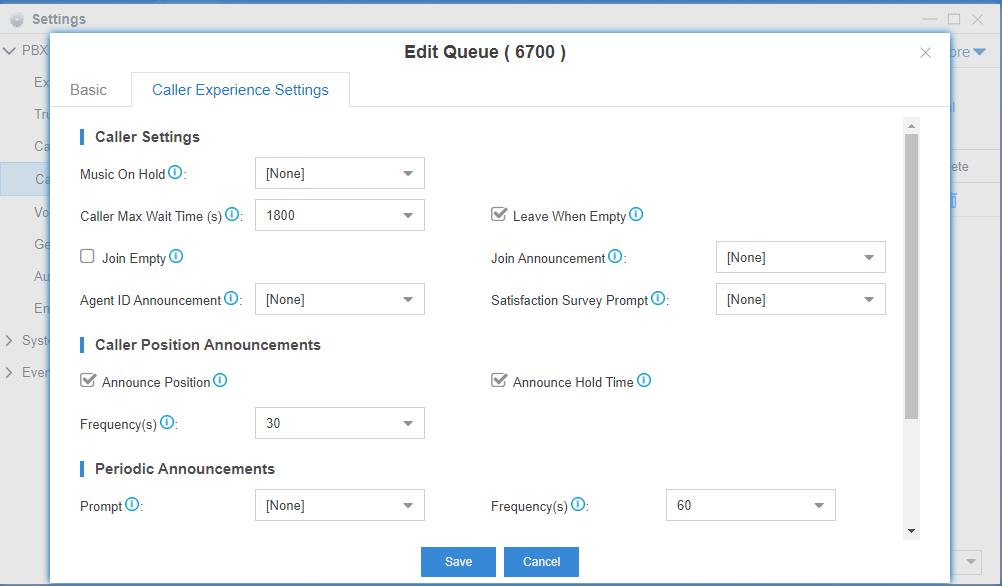Click info icon beside Join Announcement
The width and height of the screenshot is (1002, 586).
point(615,257)
